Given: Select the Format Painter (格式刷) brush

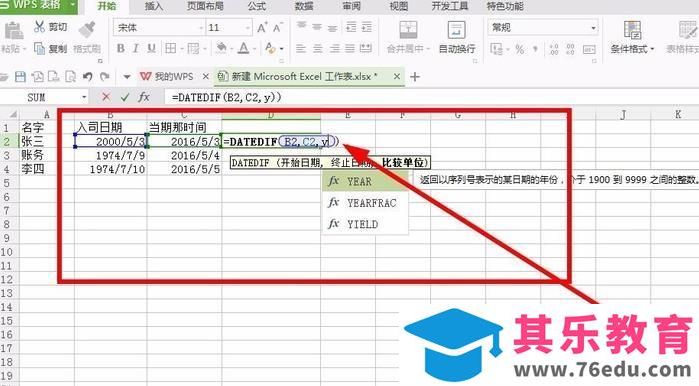Looking at the screenshot, I should (x=87, y=29).
